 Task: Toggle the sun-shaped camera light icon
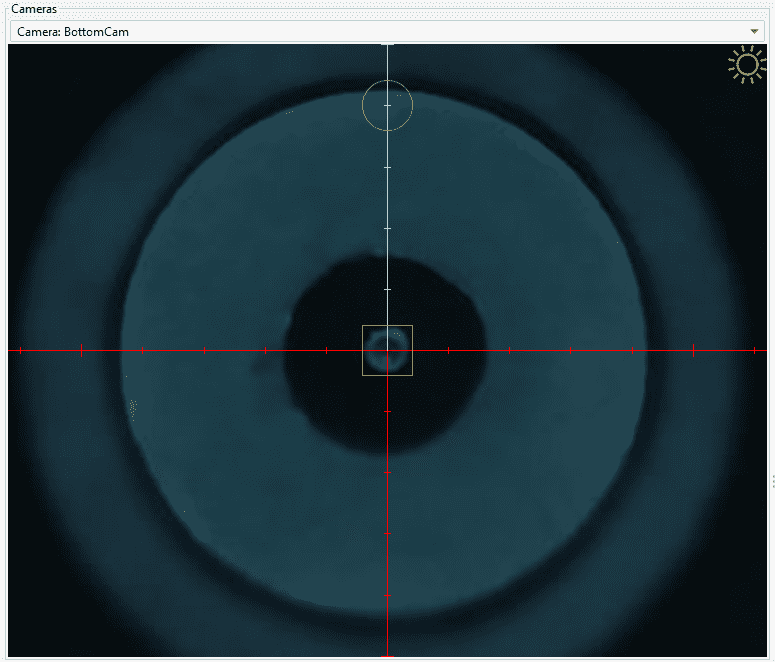pyautogui.click(x=746, y=65)
